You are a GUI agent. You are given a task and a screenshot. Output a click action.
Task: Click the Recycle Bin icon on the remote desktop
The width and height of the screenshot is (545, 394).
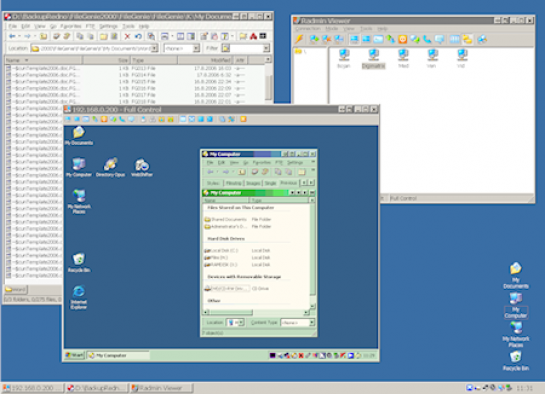point(79,262)
